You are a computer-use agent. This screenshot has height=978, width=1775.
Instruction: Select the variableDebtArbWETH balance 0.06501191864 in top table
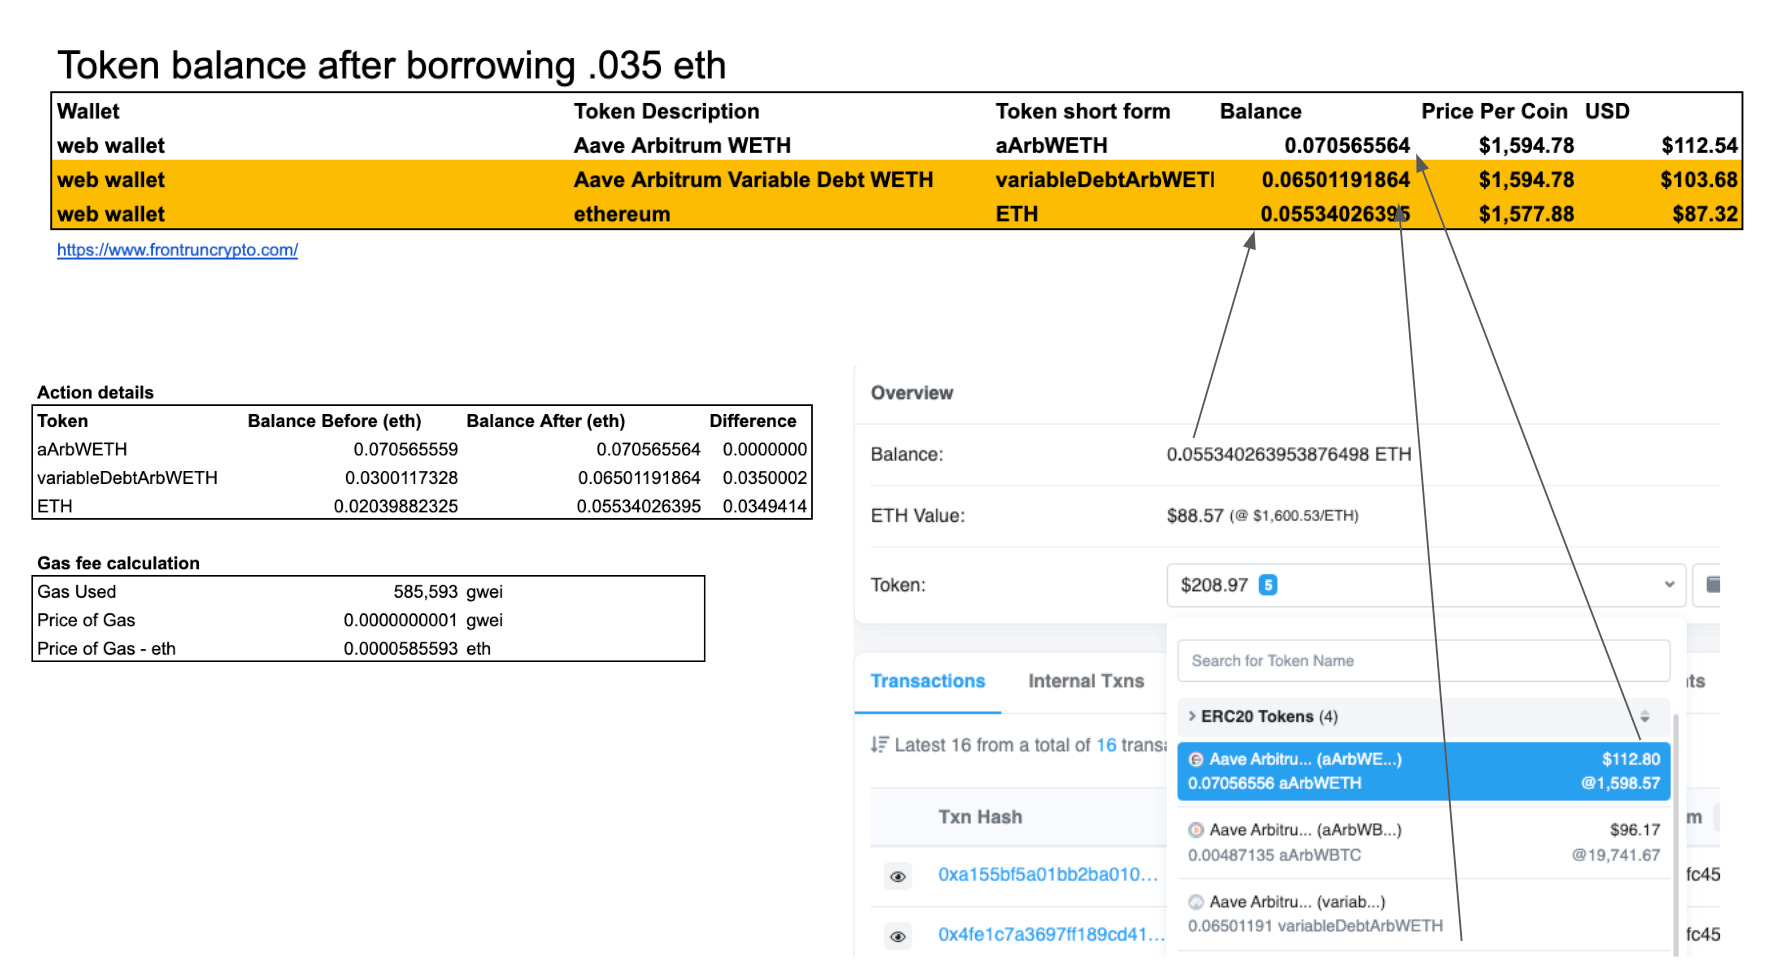(x=1335, y=180)
